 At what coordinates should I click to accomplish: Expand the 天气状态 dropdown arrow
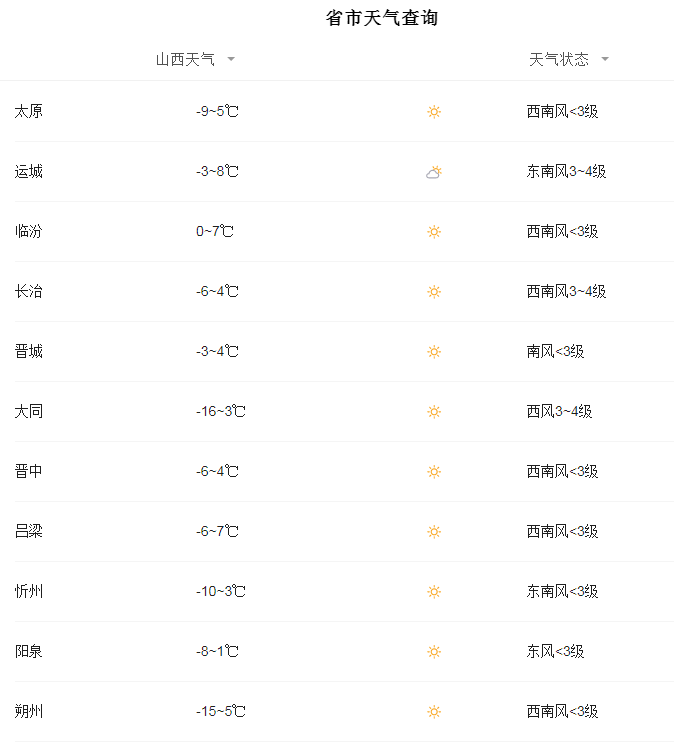(605, 59)
